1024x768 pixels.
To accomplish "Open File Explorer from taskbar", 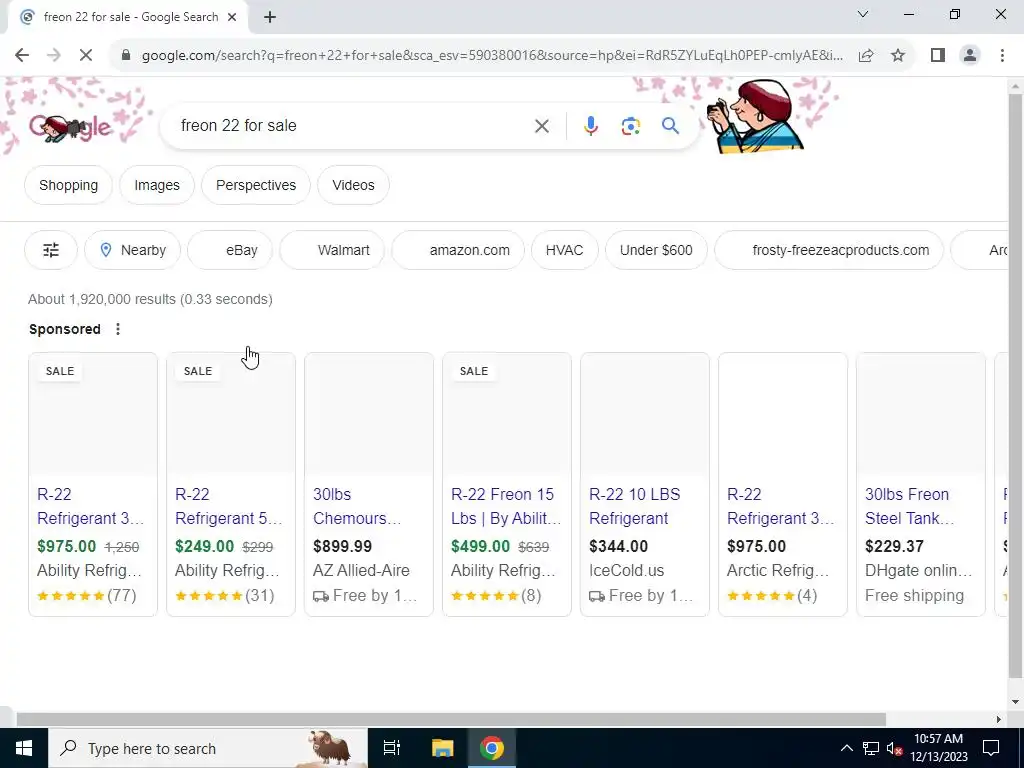I will pyautogui.click(x=442, y=748).
